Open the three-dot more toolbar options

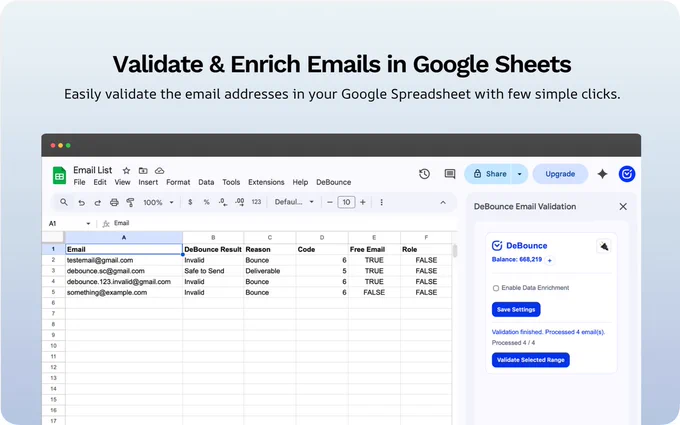click(x=381, y=202)
